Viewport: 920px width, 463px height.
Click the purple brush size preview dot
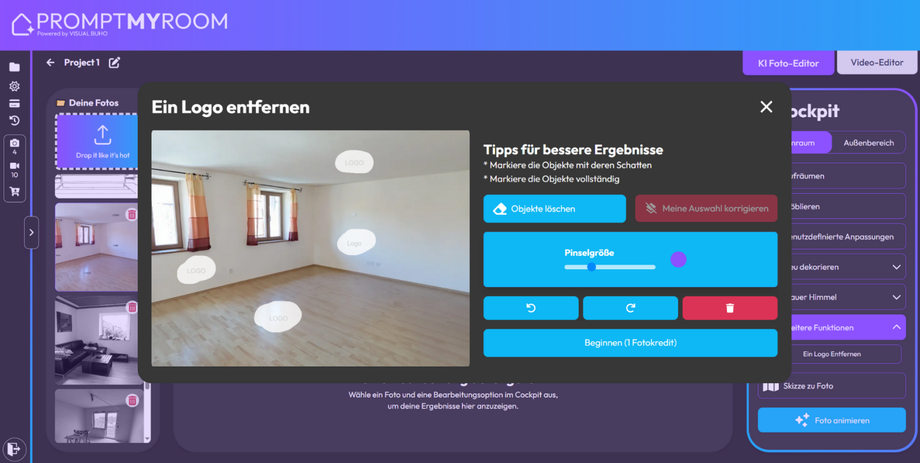pos(678,259)
